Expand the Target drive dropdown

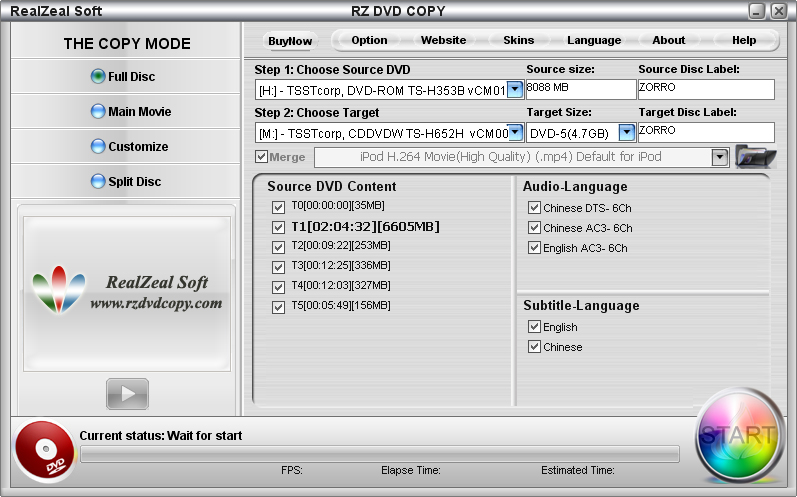point(515,132)
